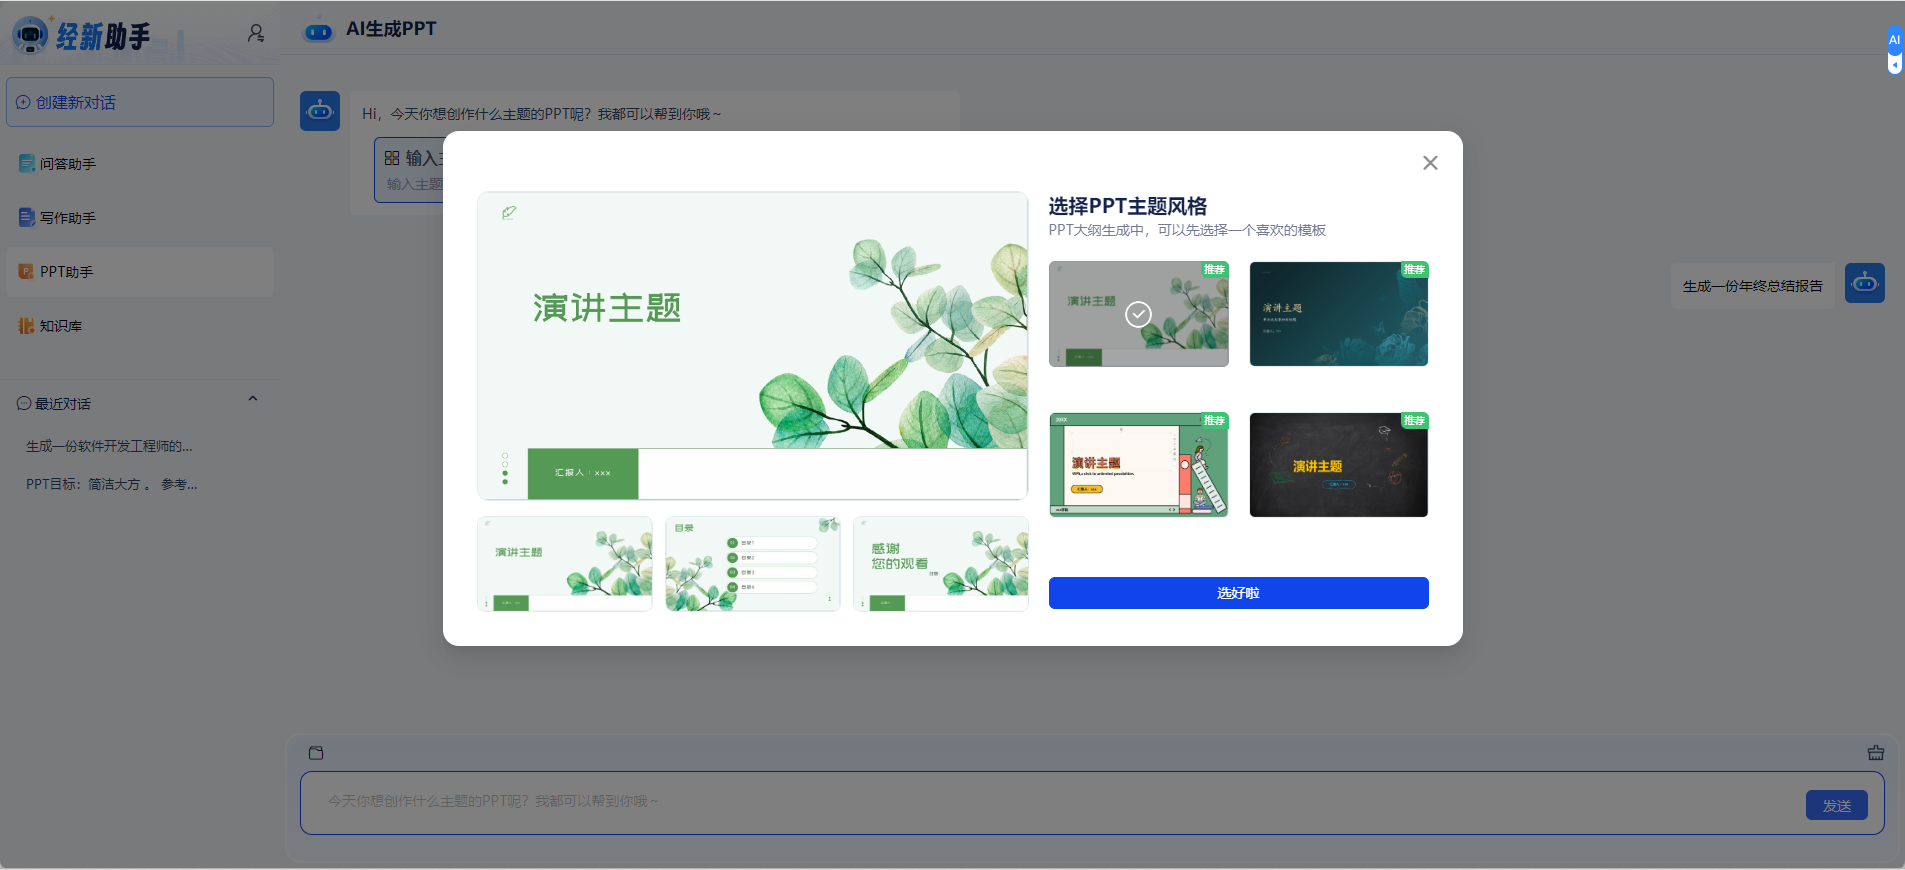Click the leaf icon on the large preview slide
This screenshot has height=870, width=1905.
(509, 212)
